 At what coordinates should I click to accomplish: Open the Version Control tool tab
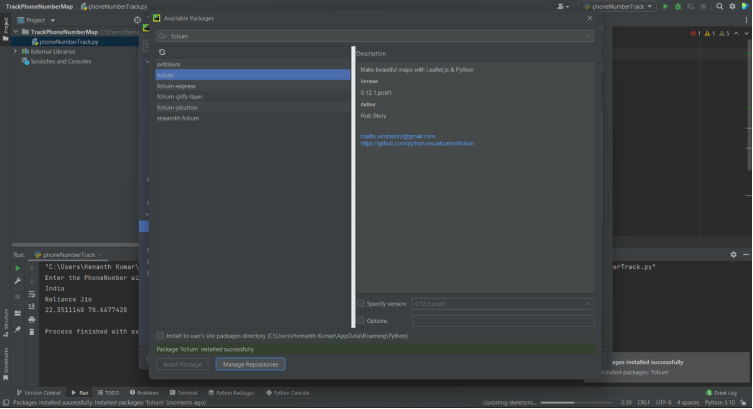(38, 393)
